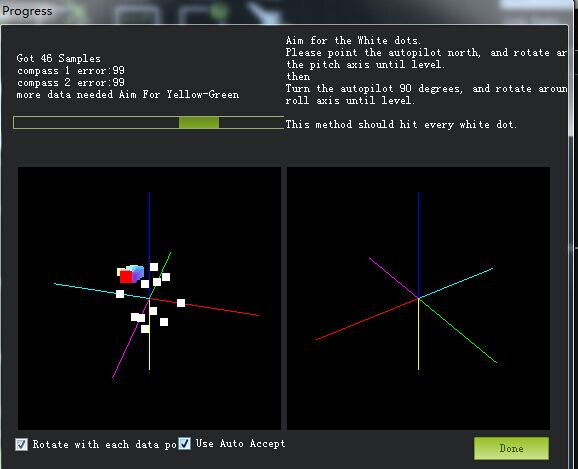This screenshot has height=469, width=578.
Task: Click the red cube marker
Action: point(126,277)
